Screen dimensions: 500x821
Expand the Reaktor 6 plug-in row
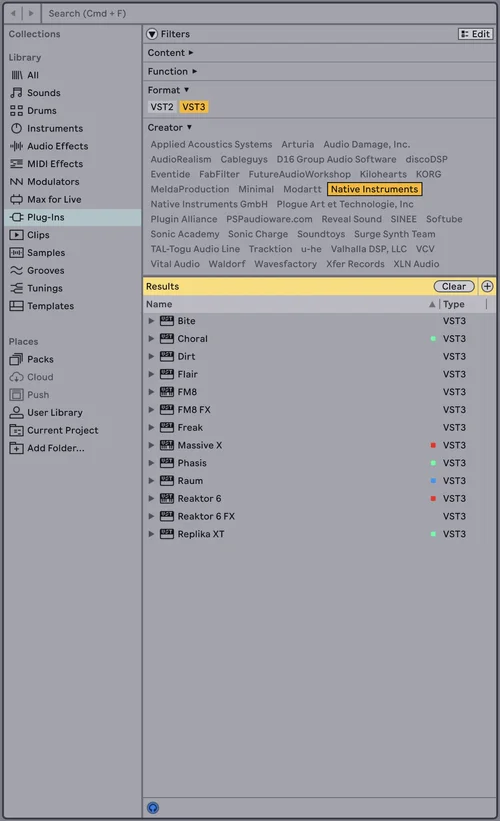click(151, 498)
